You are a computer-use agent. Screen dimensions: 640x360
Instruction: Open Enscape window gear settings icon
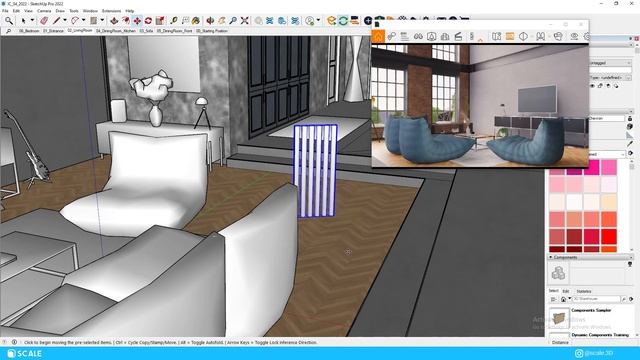[x=587, y=36]
